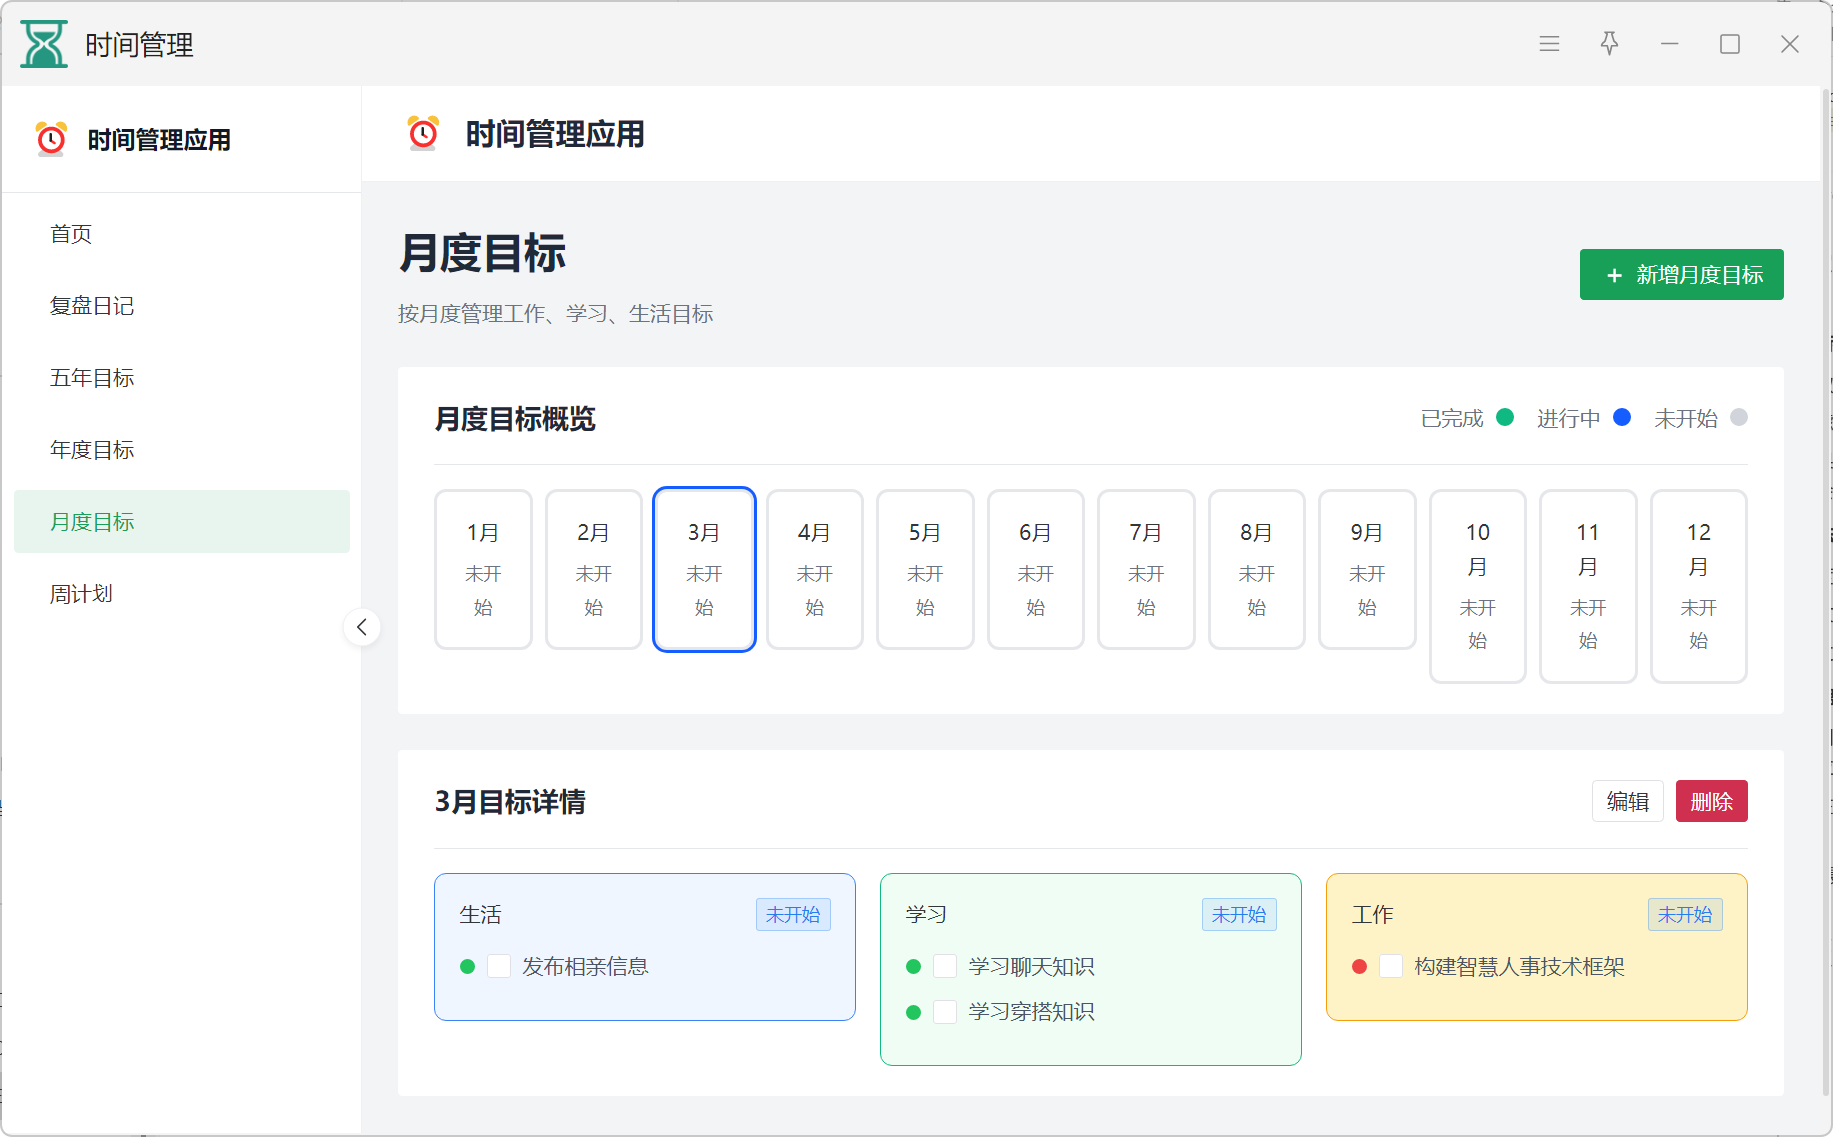Click the 新增月度目标 button
This screenshot has width=1833, height=1137.
pyautogui.click(x=1681, y=275)
